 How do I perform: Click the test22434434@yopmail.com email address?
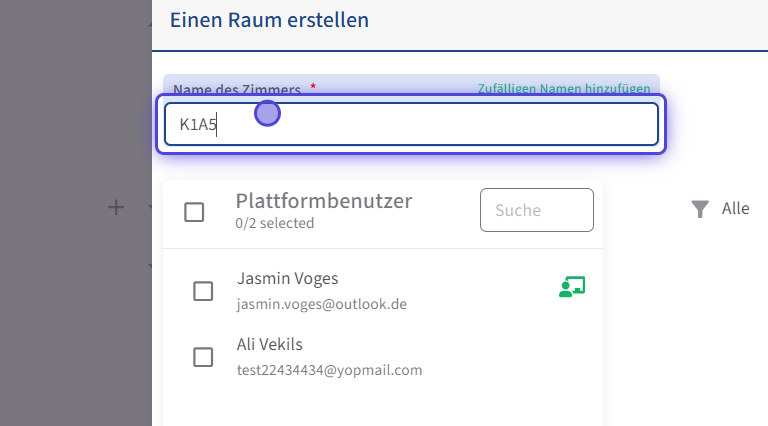click(329, 370)
